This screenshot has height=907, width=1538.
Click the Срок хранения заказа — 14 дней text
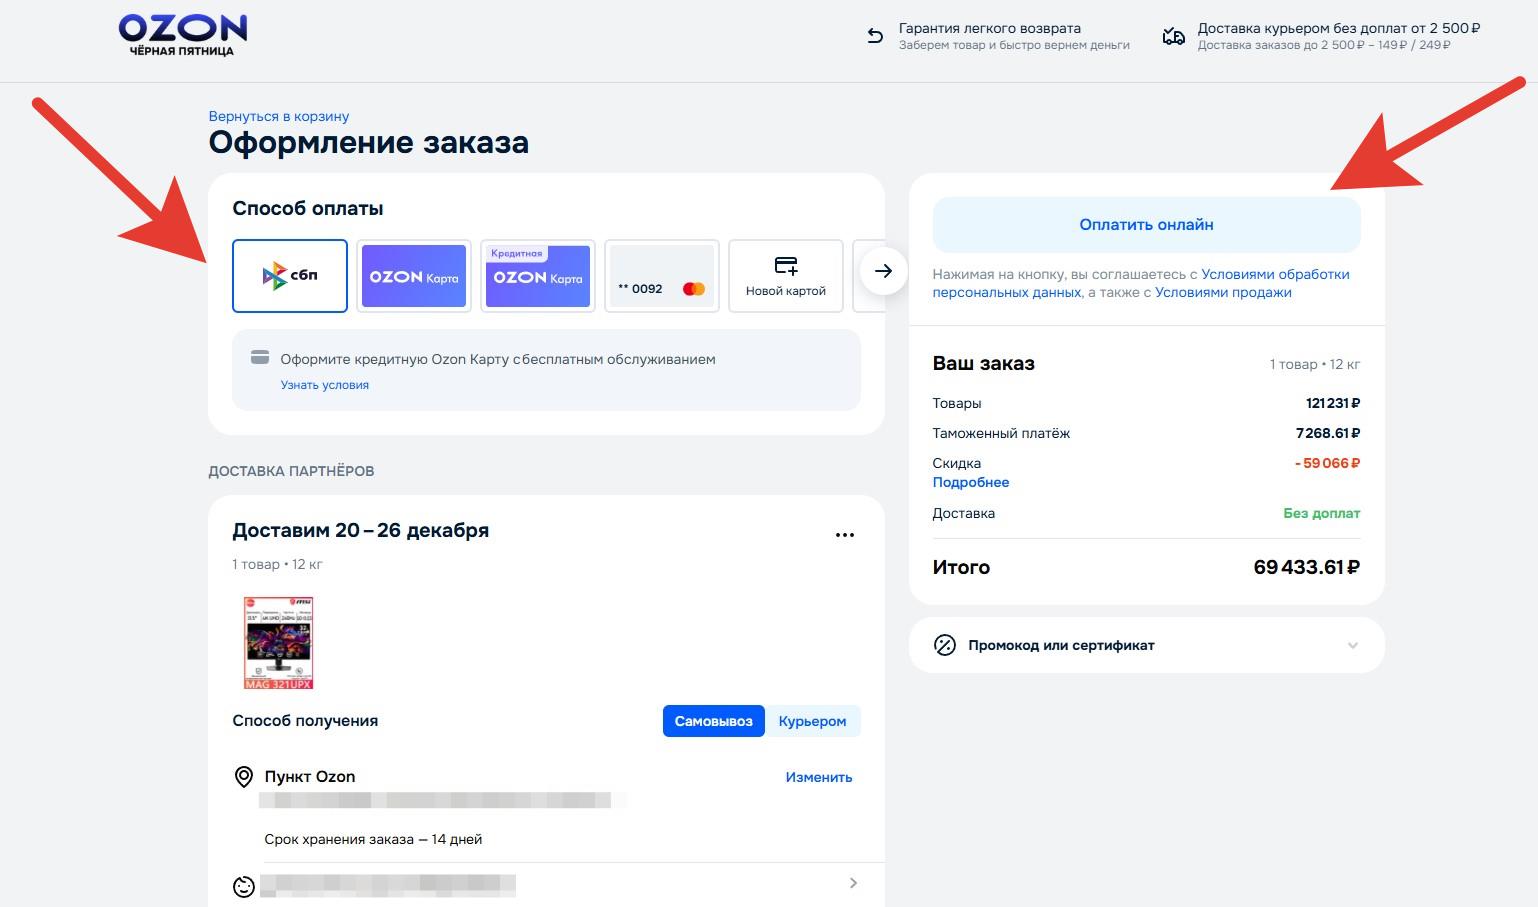pos(373,839)
